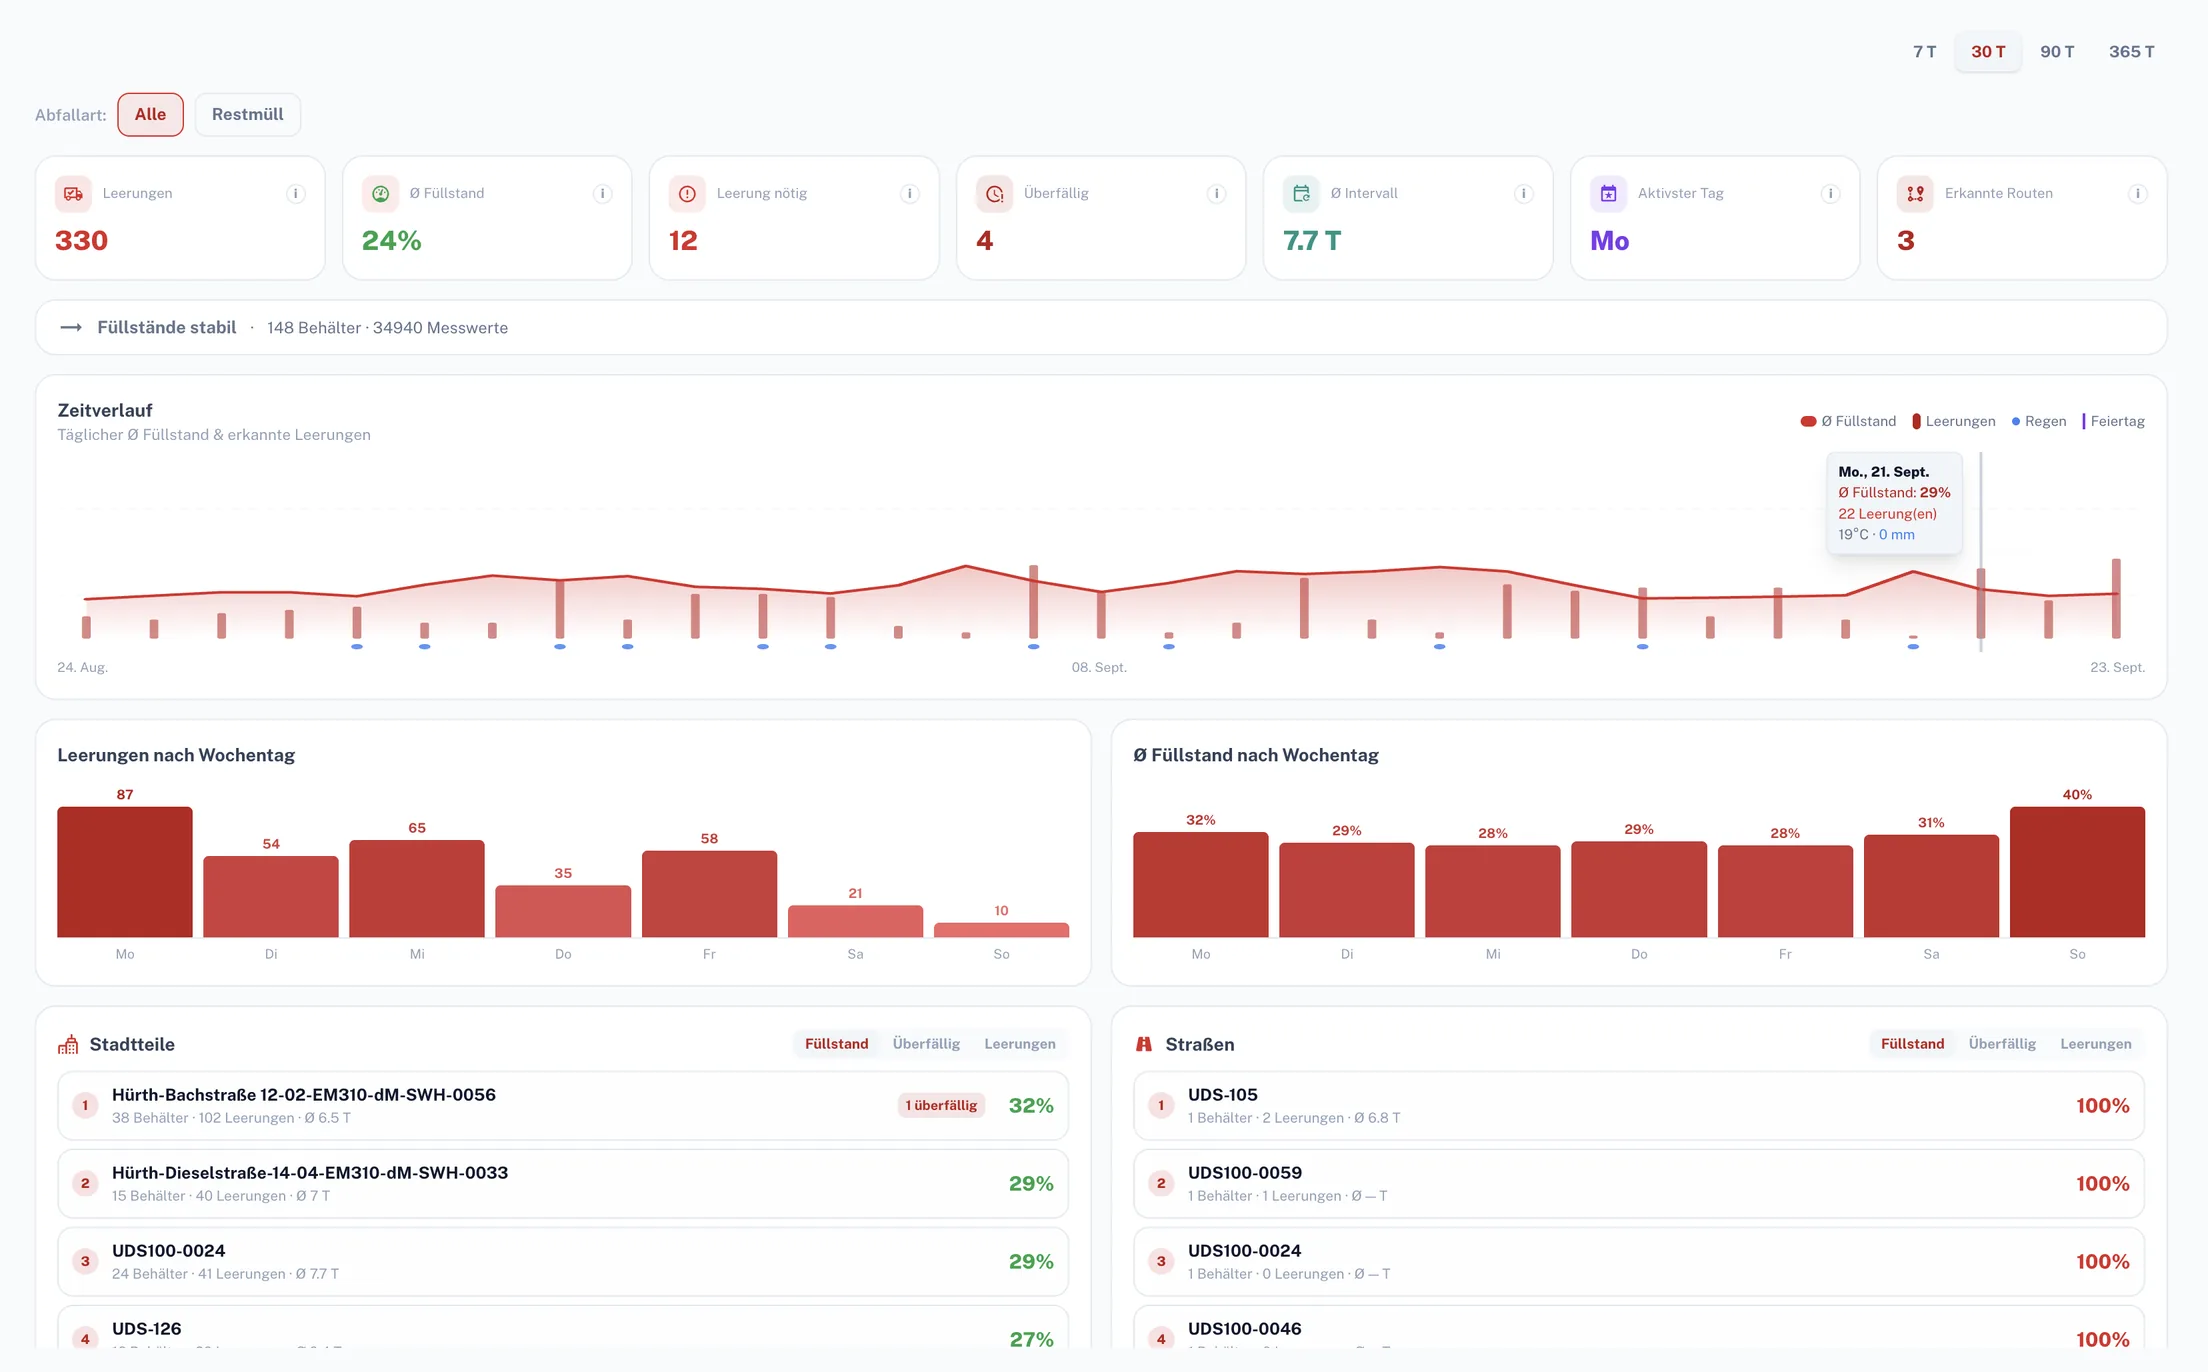Open info for Ø Intervall card
Screen dimensions: 2208x1372
click(x=1523, y=194)
